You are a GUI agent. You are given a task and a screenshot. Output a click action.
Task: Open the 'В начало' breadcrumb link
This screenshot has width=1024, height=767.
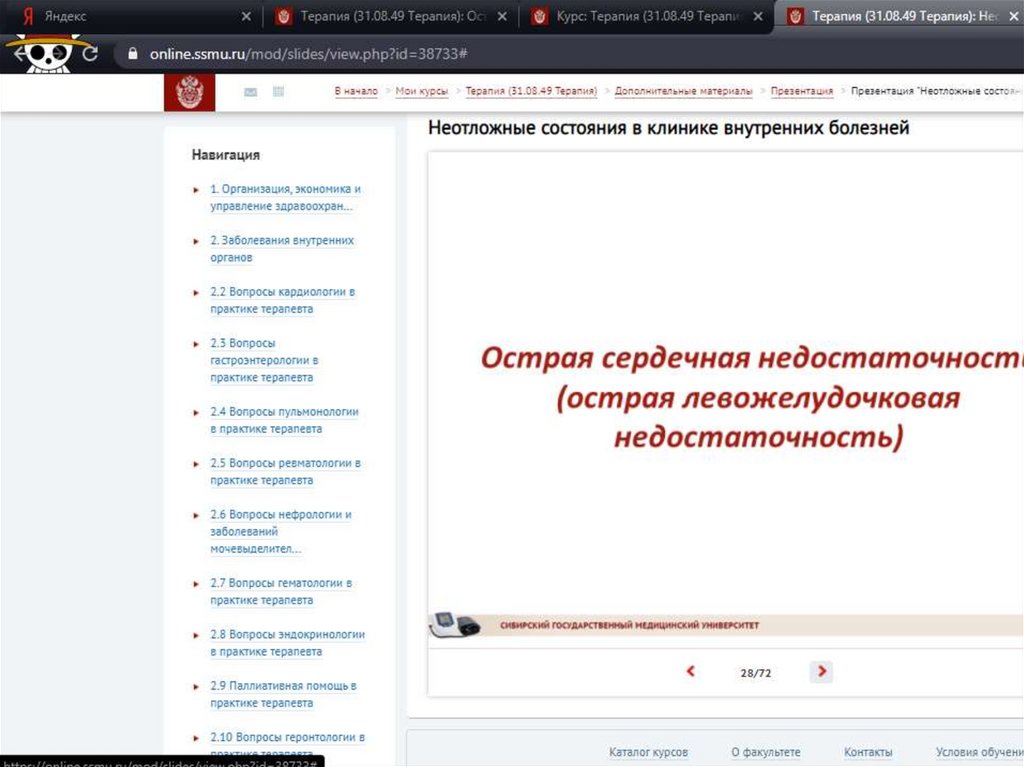[356, 91]
